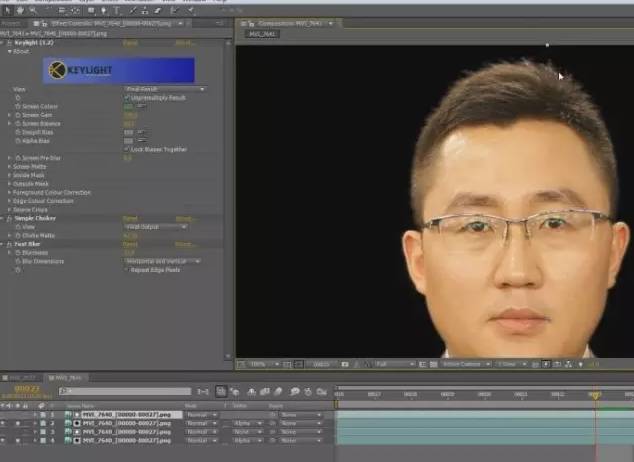Switch to the Project panel tab
Viewport: 634px width, 462px height.
tap(11, 23)
